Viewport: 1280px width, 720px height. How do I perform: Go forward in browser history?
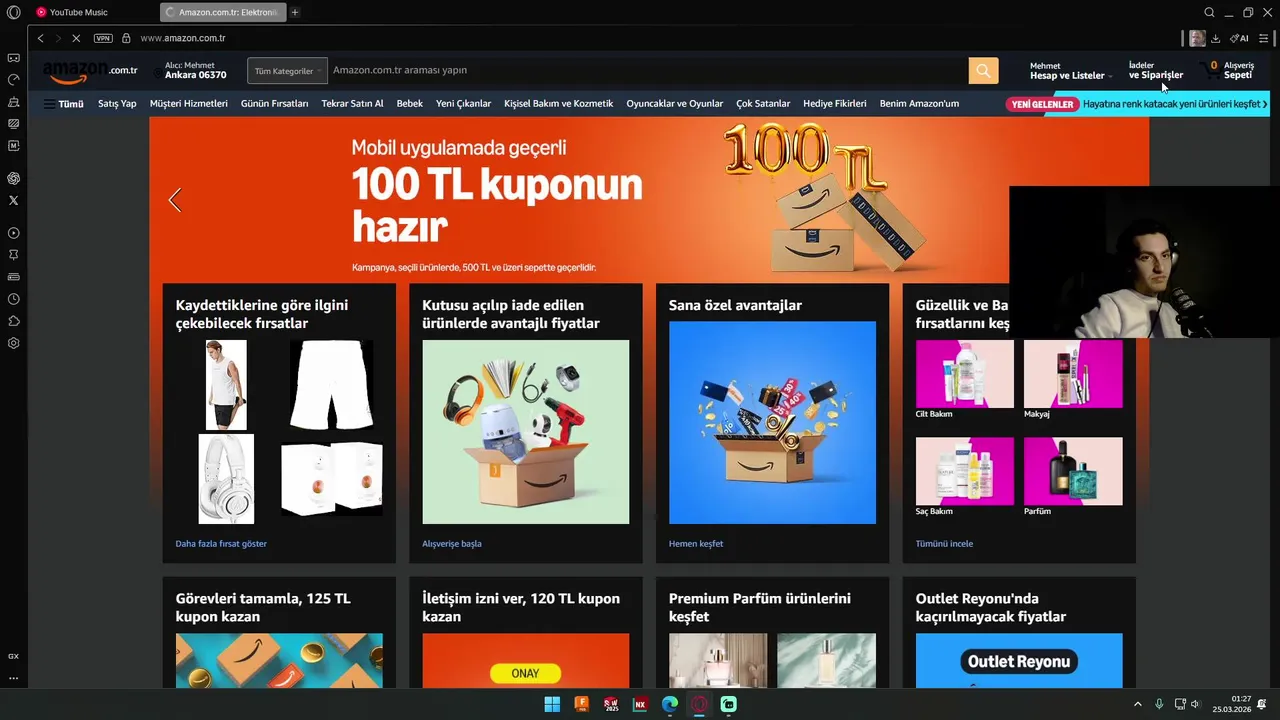(58, 38)
